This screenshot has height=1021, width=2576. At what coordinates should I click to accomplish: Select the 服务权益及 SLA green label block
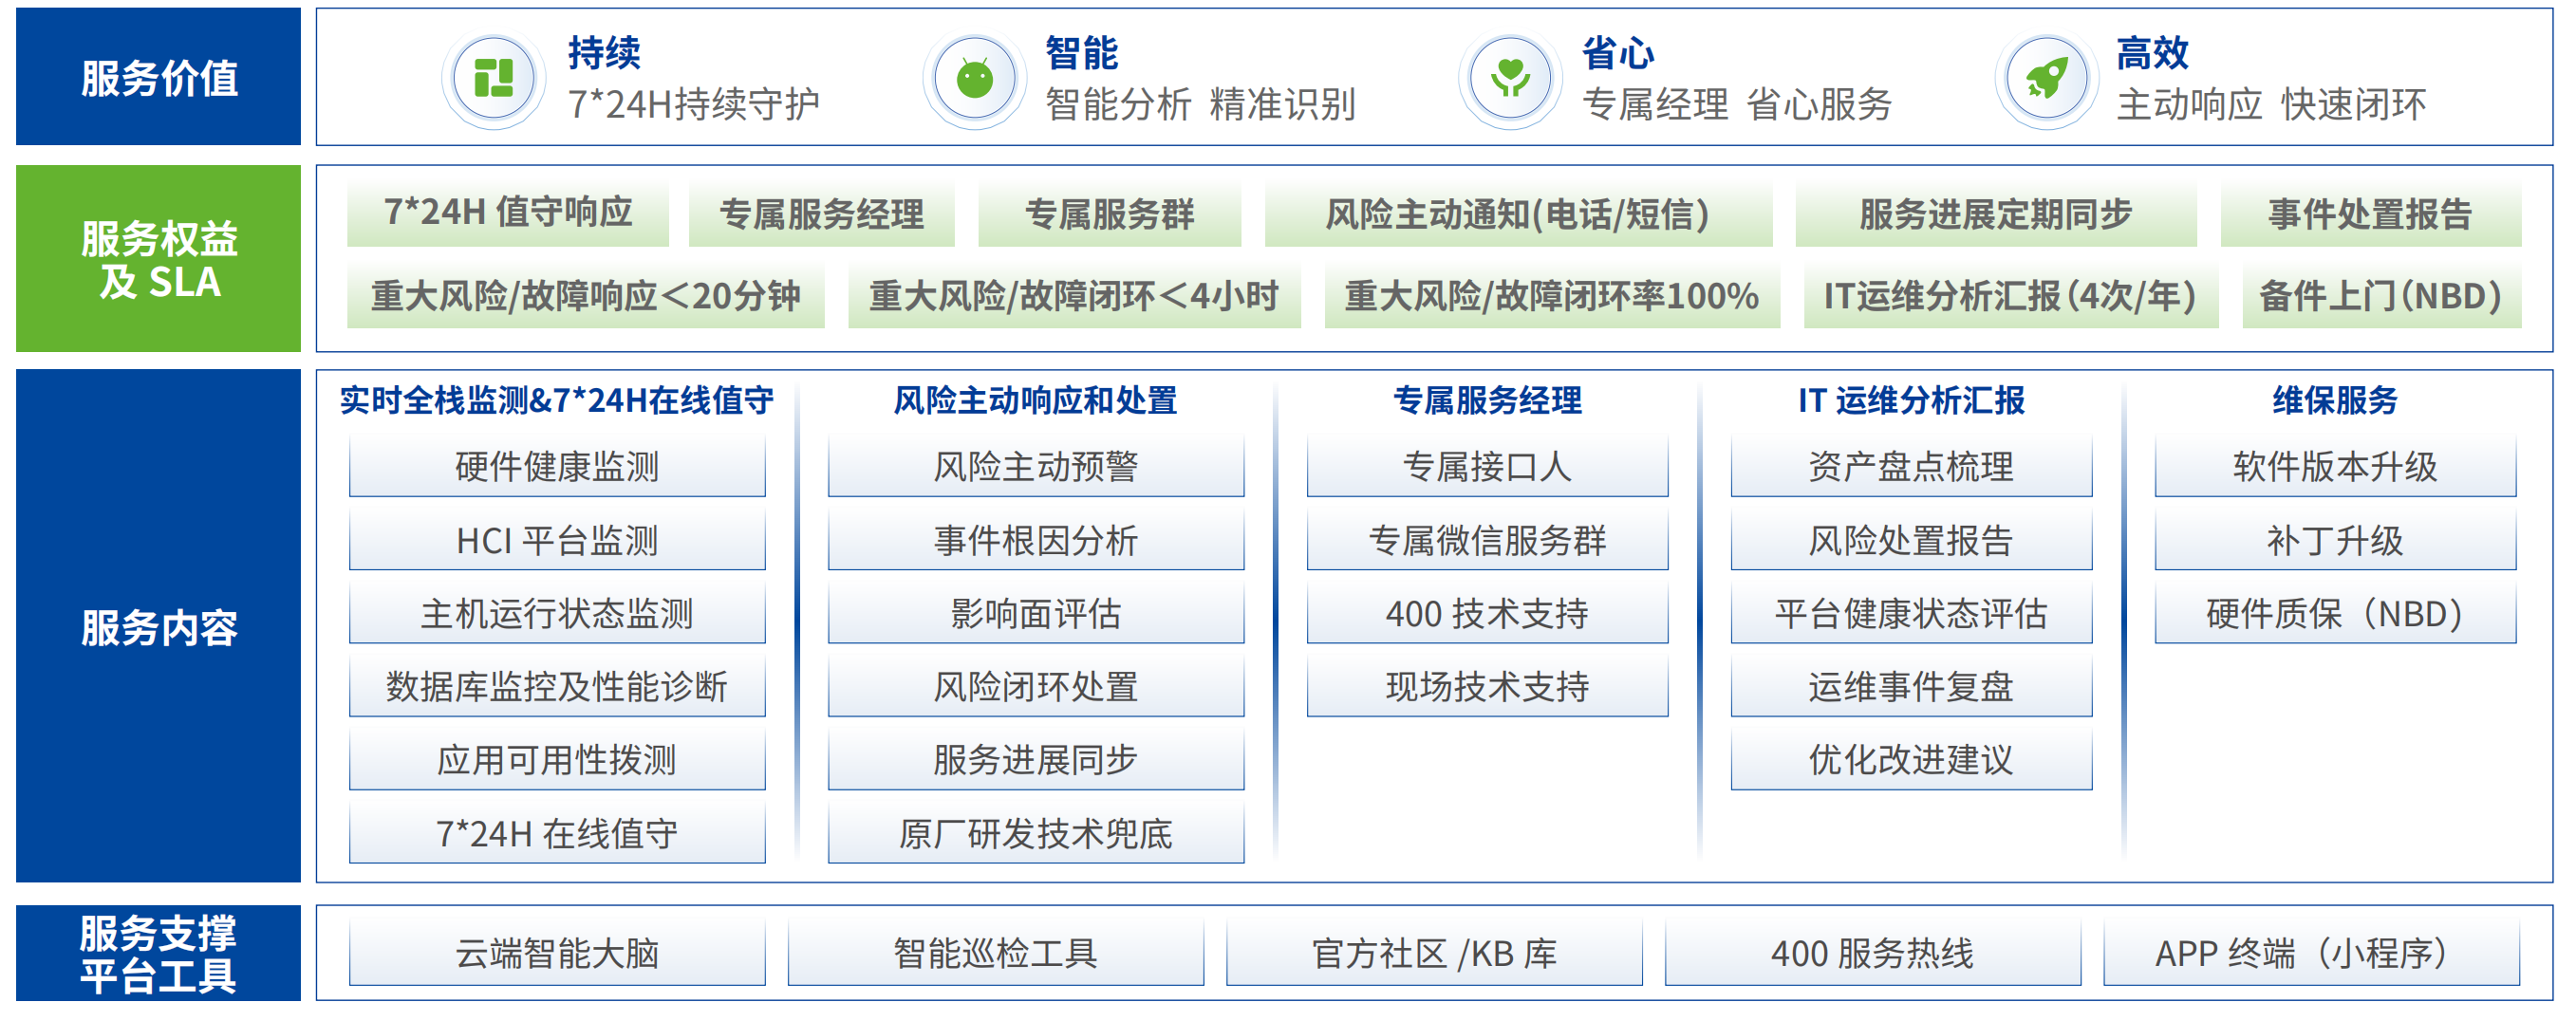pyautogui.click(x=158, y=259)
